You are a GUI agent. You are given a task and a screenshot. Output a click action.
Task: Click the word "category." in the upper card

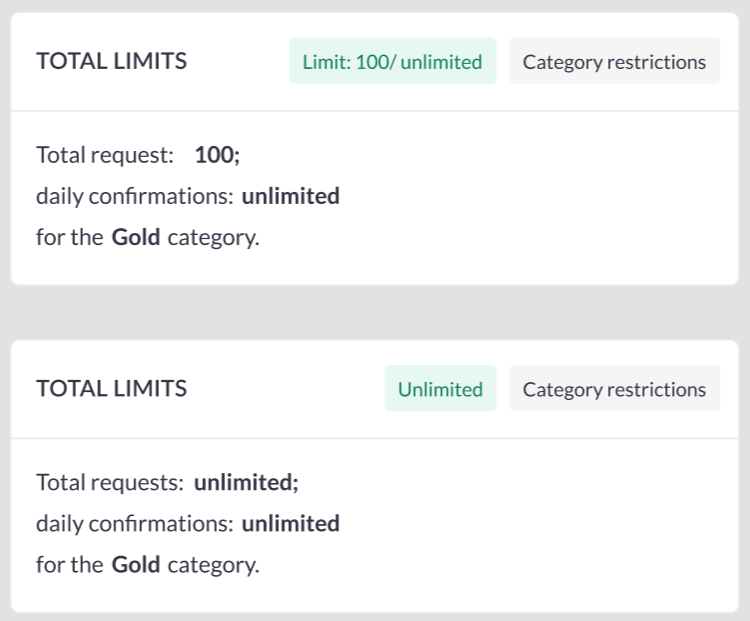tap(213, 238)
